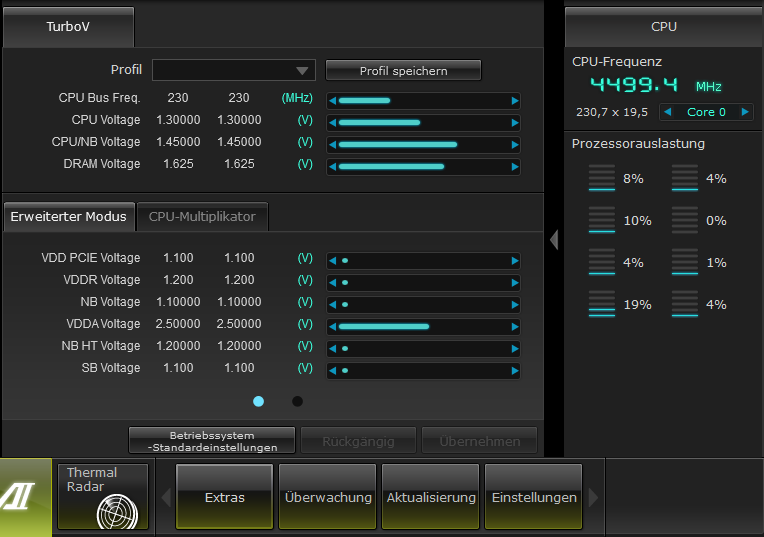Decrease CPU Voltage with left arrow
Viewport: 764px width, 537px height.
click(x=332, y=123)
